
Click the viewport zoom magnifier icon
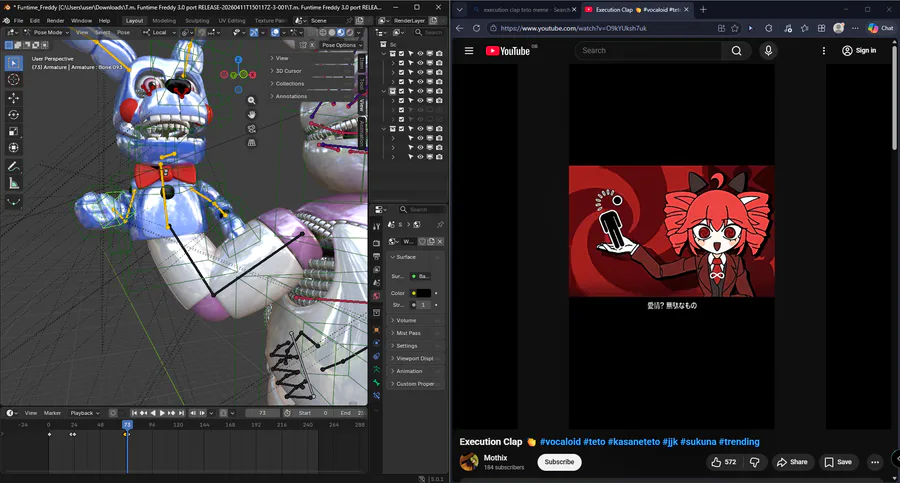pos(251,101)
